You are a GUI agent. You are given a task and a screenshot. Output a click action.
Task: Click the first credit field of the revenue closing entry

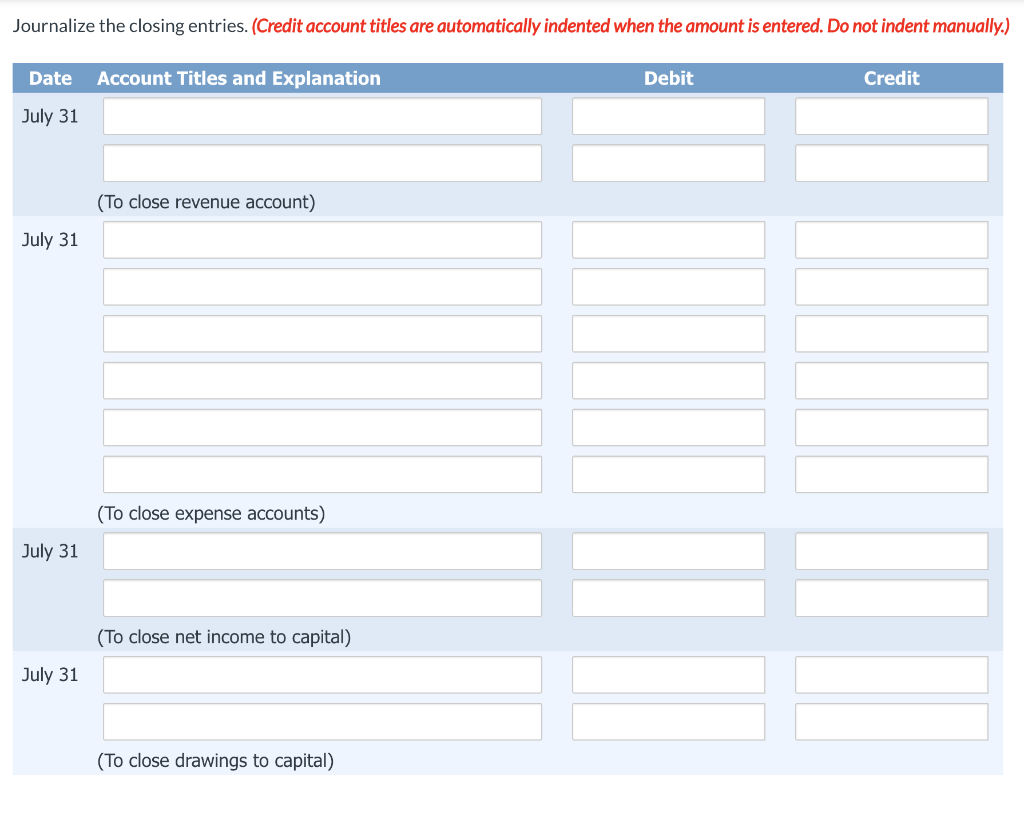[891, 116]
